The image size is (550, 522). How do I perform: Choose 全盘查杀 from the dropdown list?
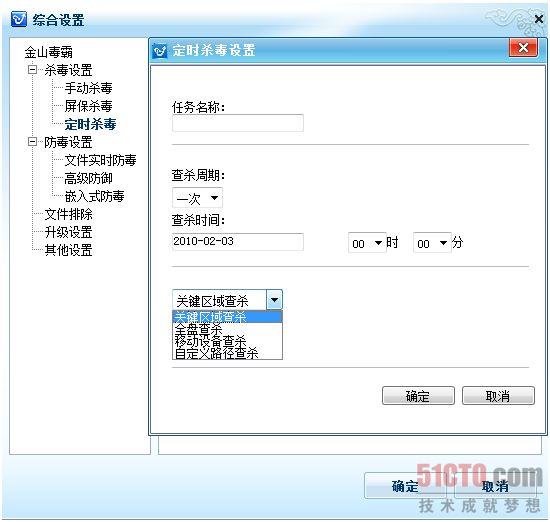click(x=227, y=329)
